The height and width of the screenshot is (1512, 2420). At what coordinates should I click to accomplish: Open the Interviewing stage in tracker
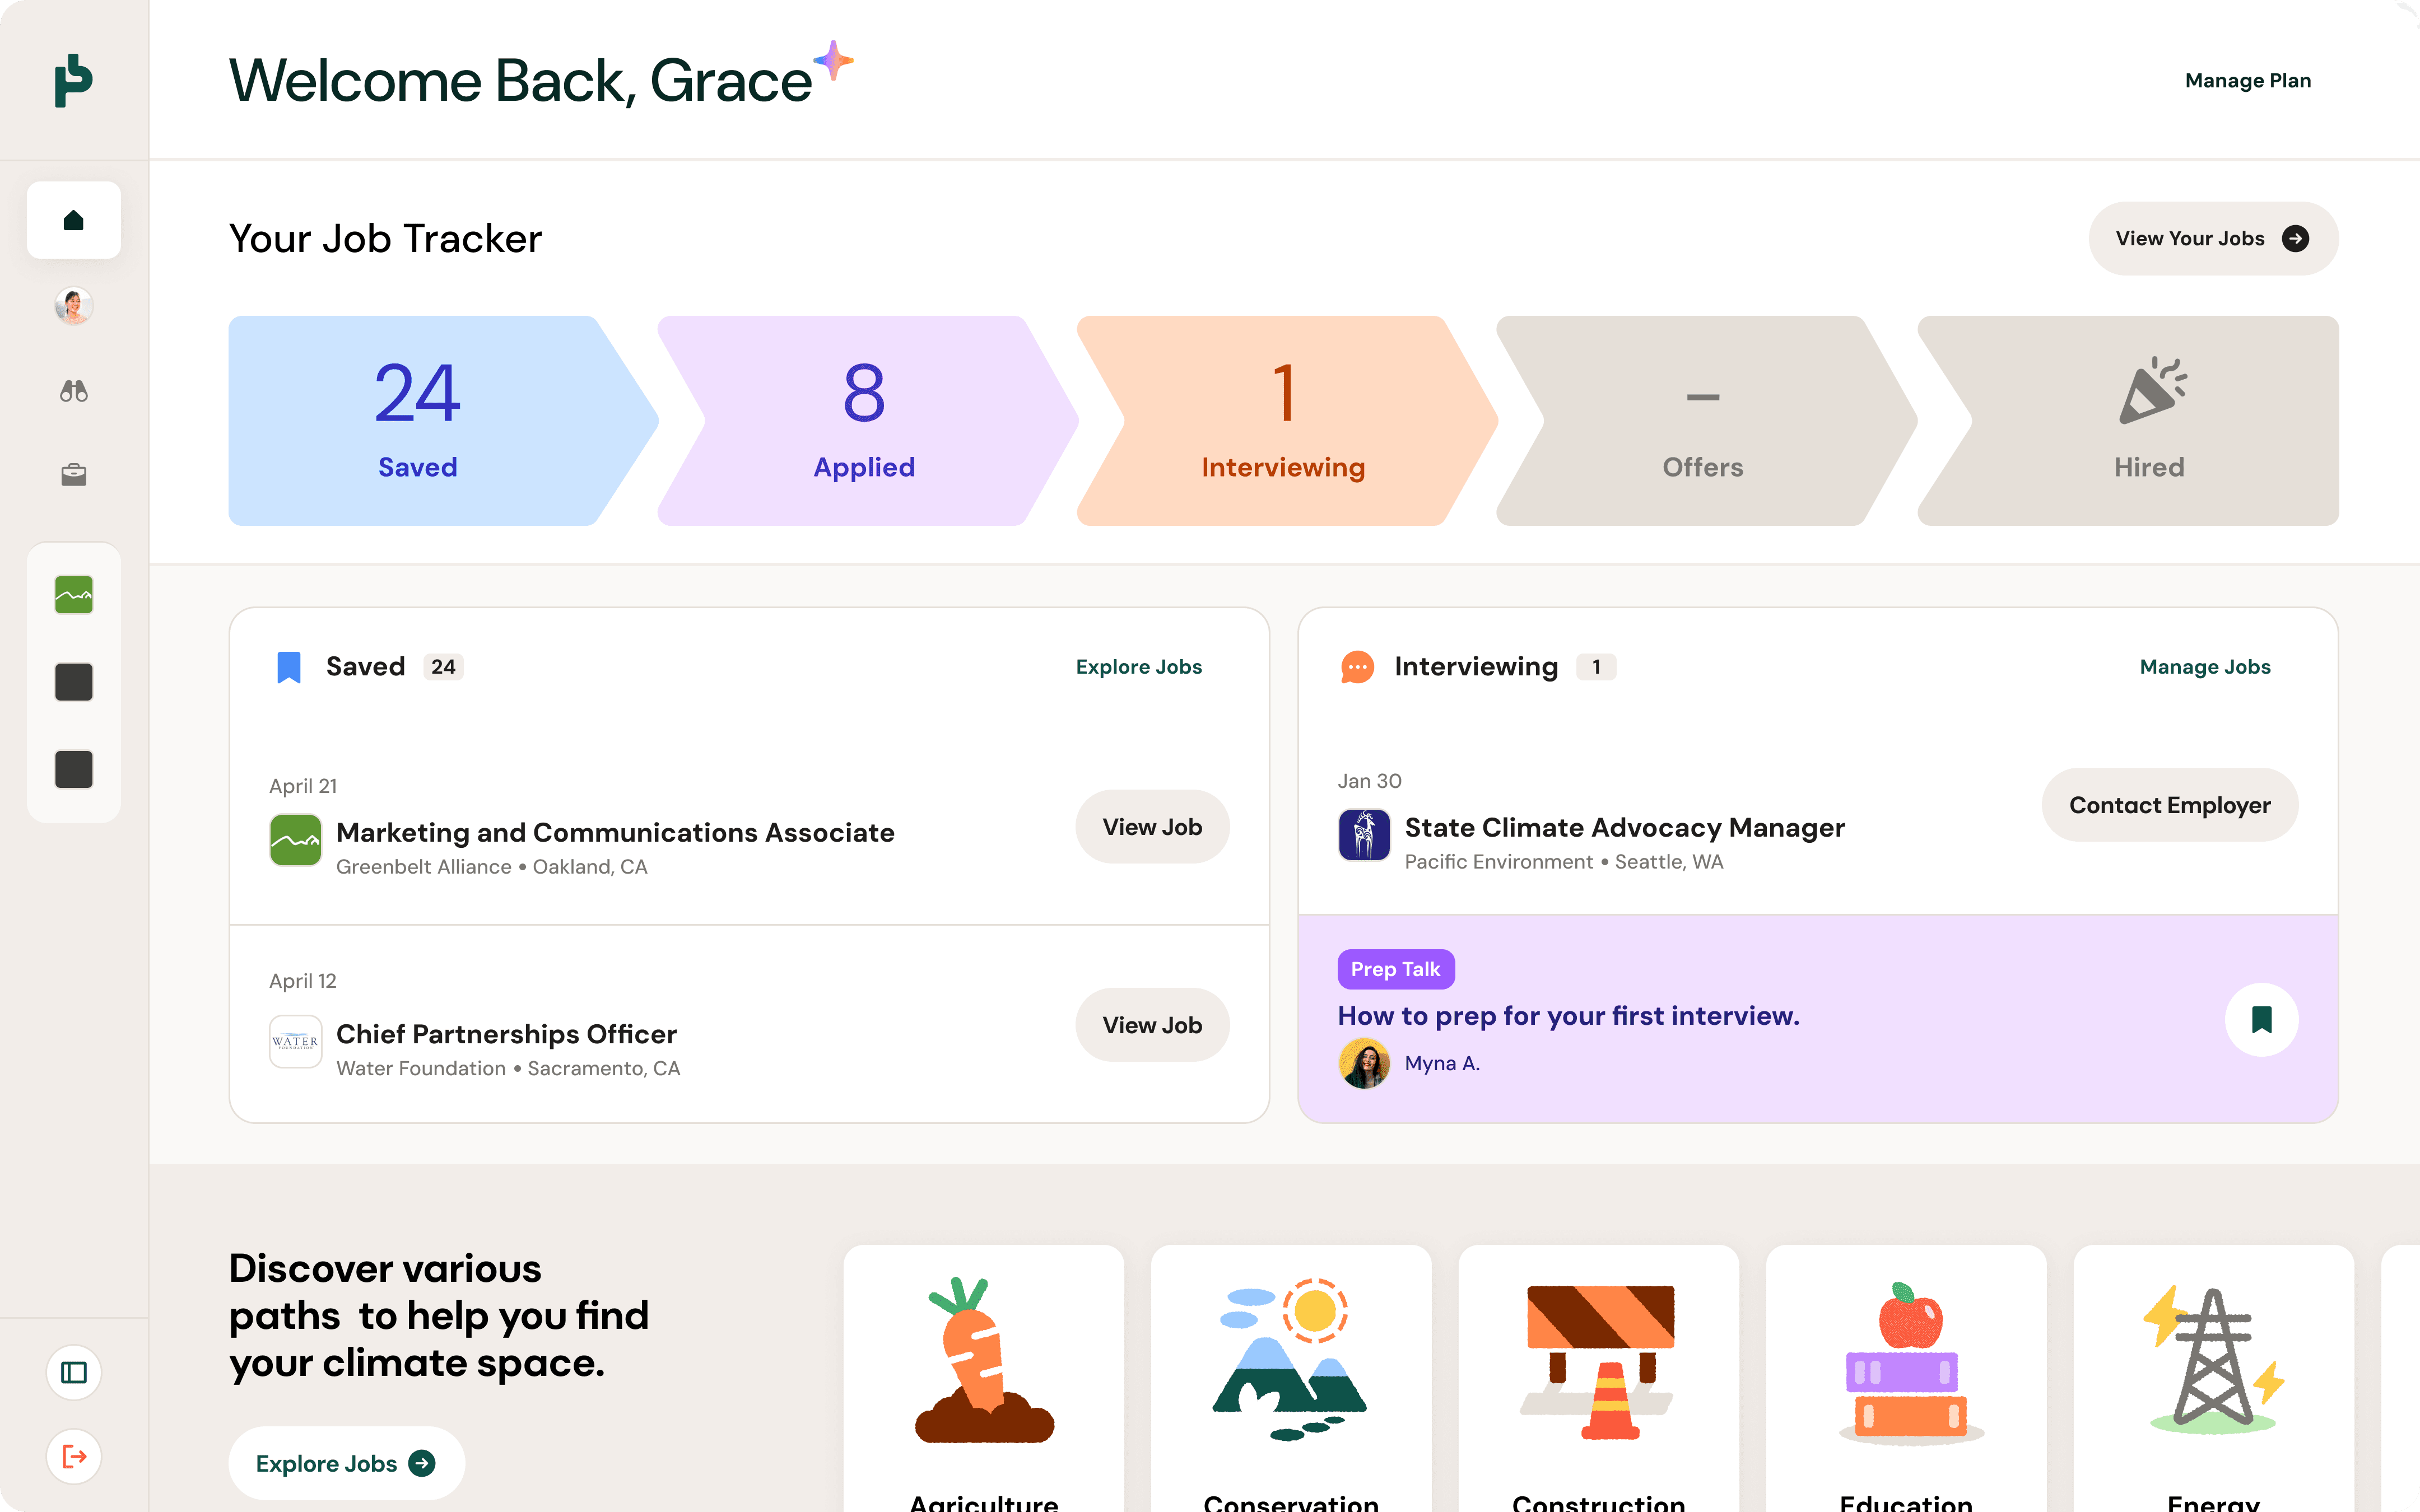tap(1286, 421)
